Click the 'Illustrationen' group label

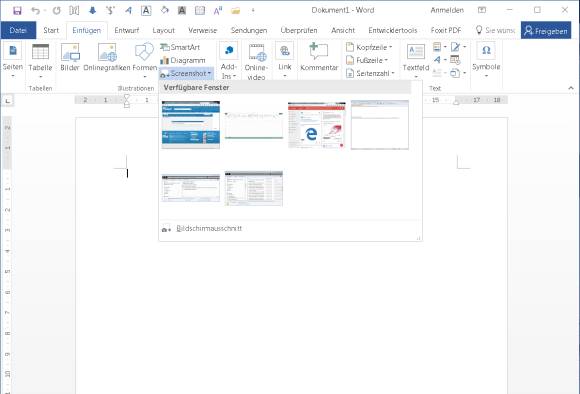136,88
